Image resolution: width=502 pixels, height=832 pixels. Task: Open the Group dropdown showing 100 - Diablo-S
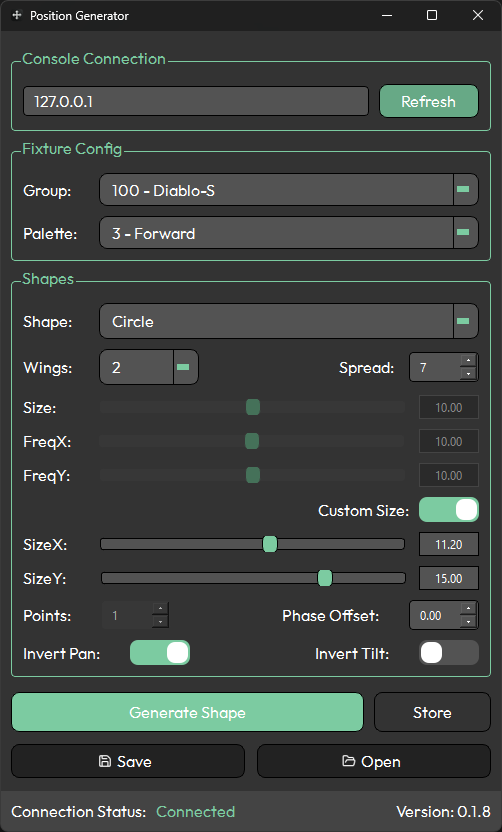click(289, 189)
